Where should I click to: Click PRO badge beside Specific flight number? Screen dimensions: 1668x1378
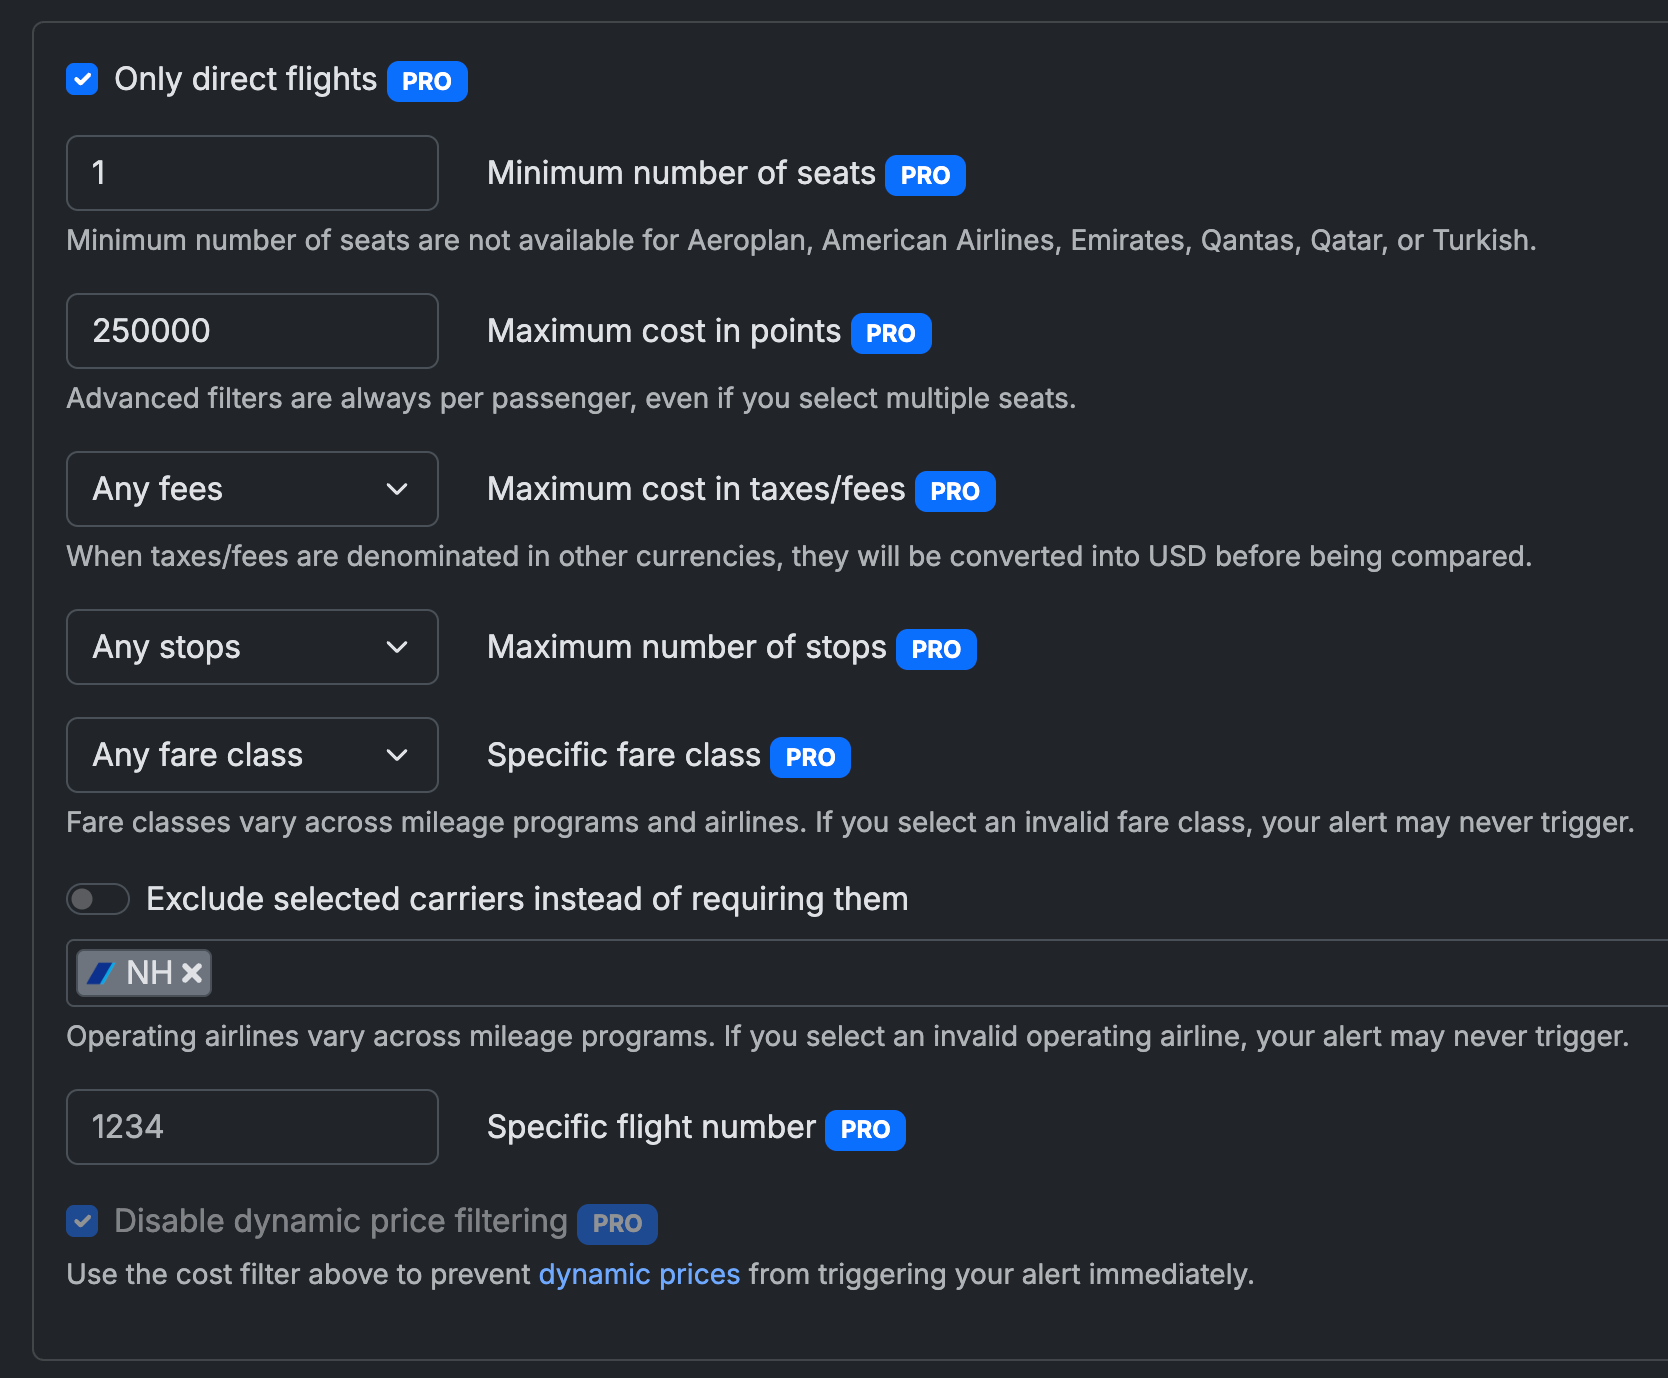(x=864, y=1129)
